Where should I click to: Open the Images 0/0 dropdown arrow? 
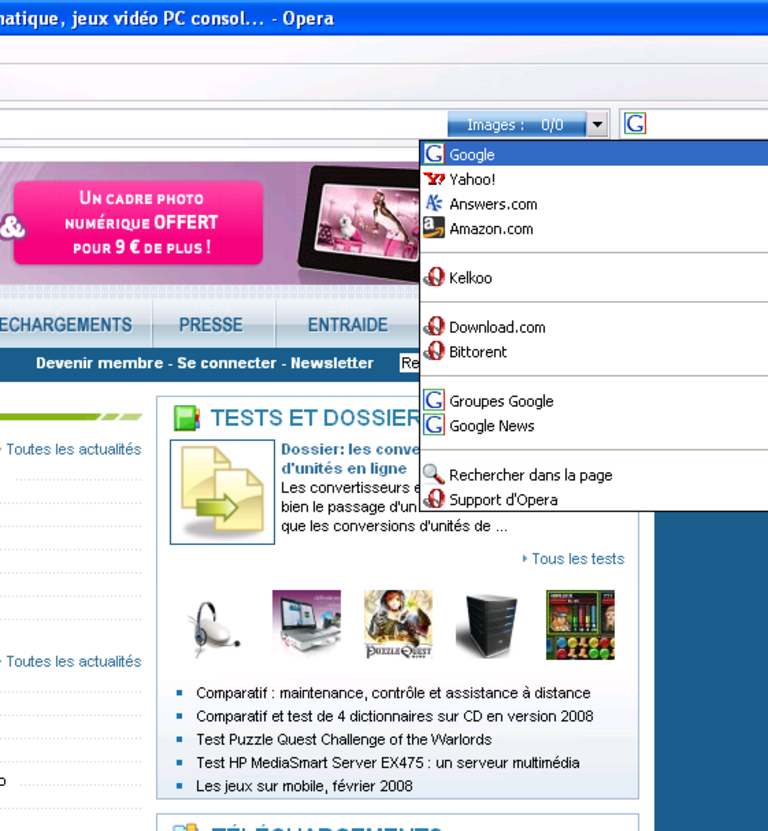[597, 125]
